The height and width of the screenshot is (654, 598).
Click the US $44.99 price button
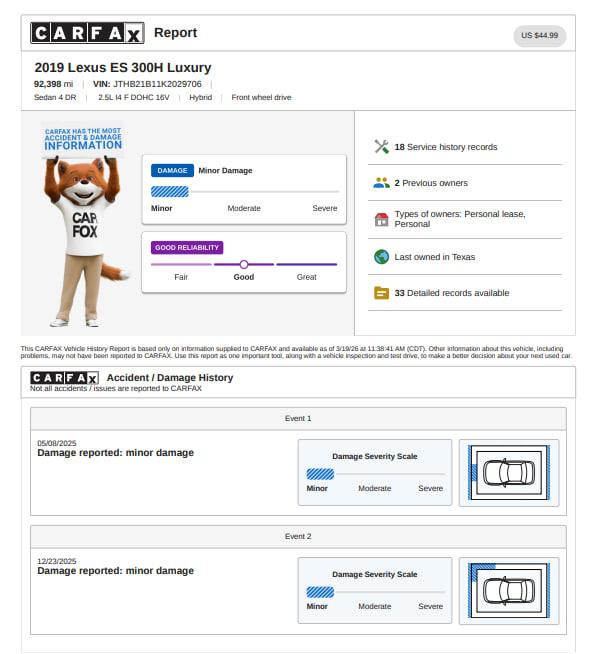click(x=539, y=35)
